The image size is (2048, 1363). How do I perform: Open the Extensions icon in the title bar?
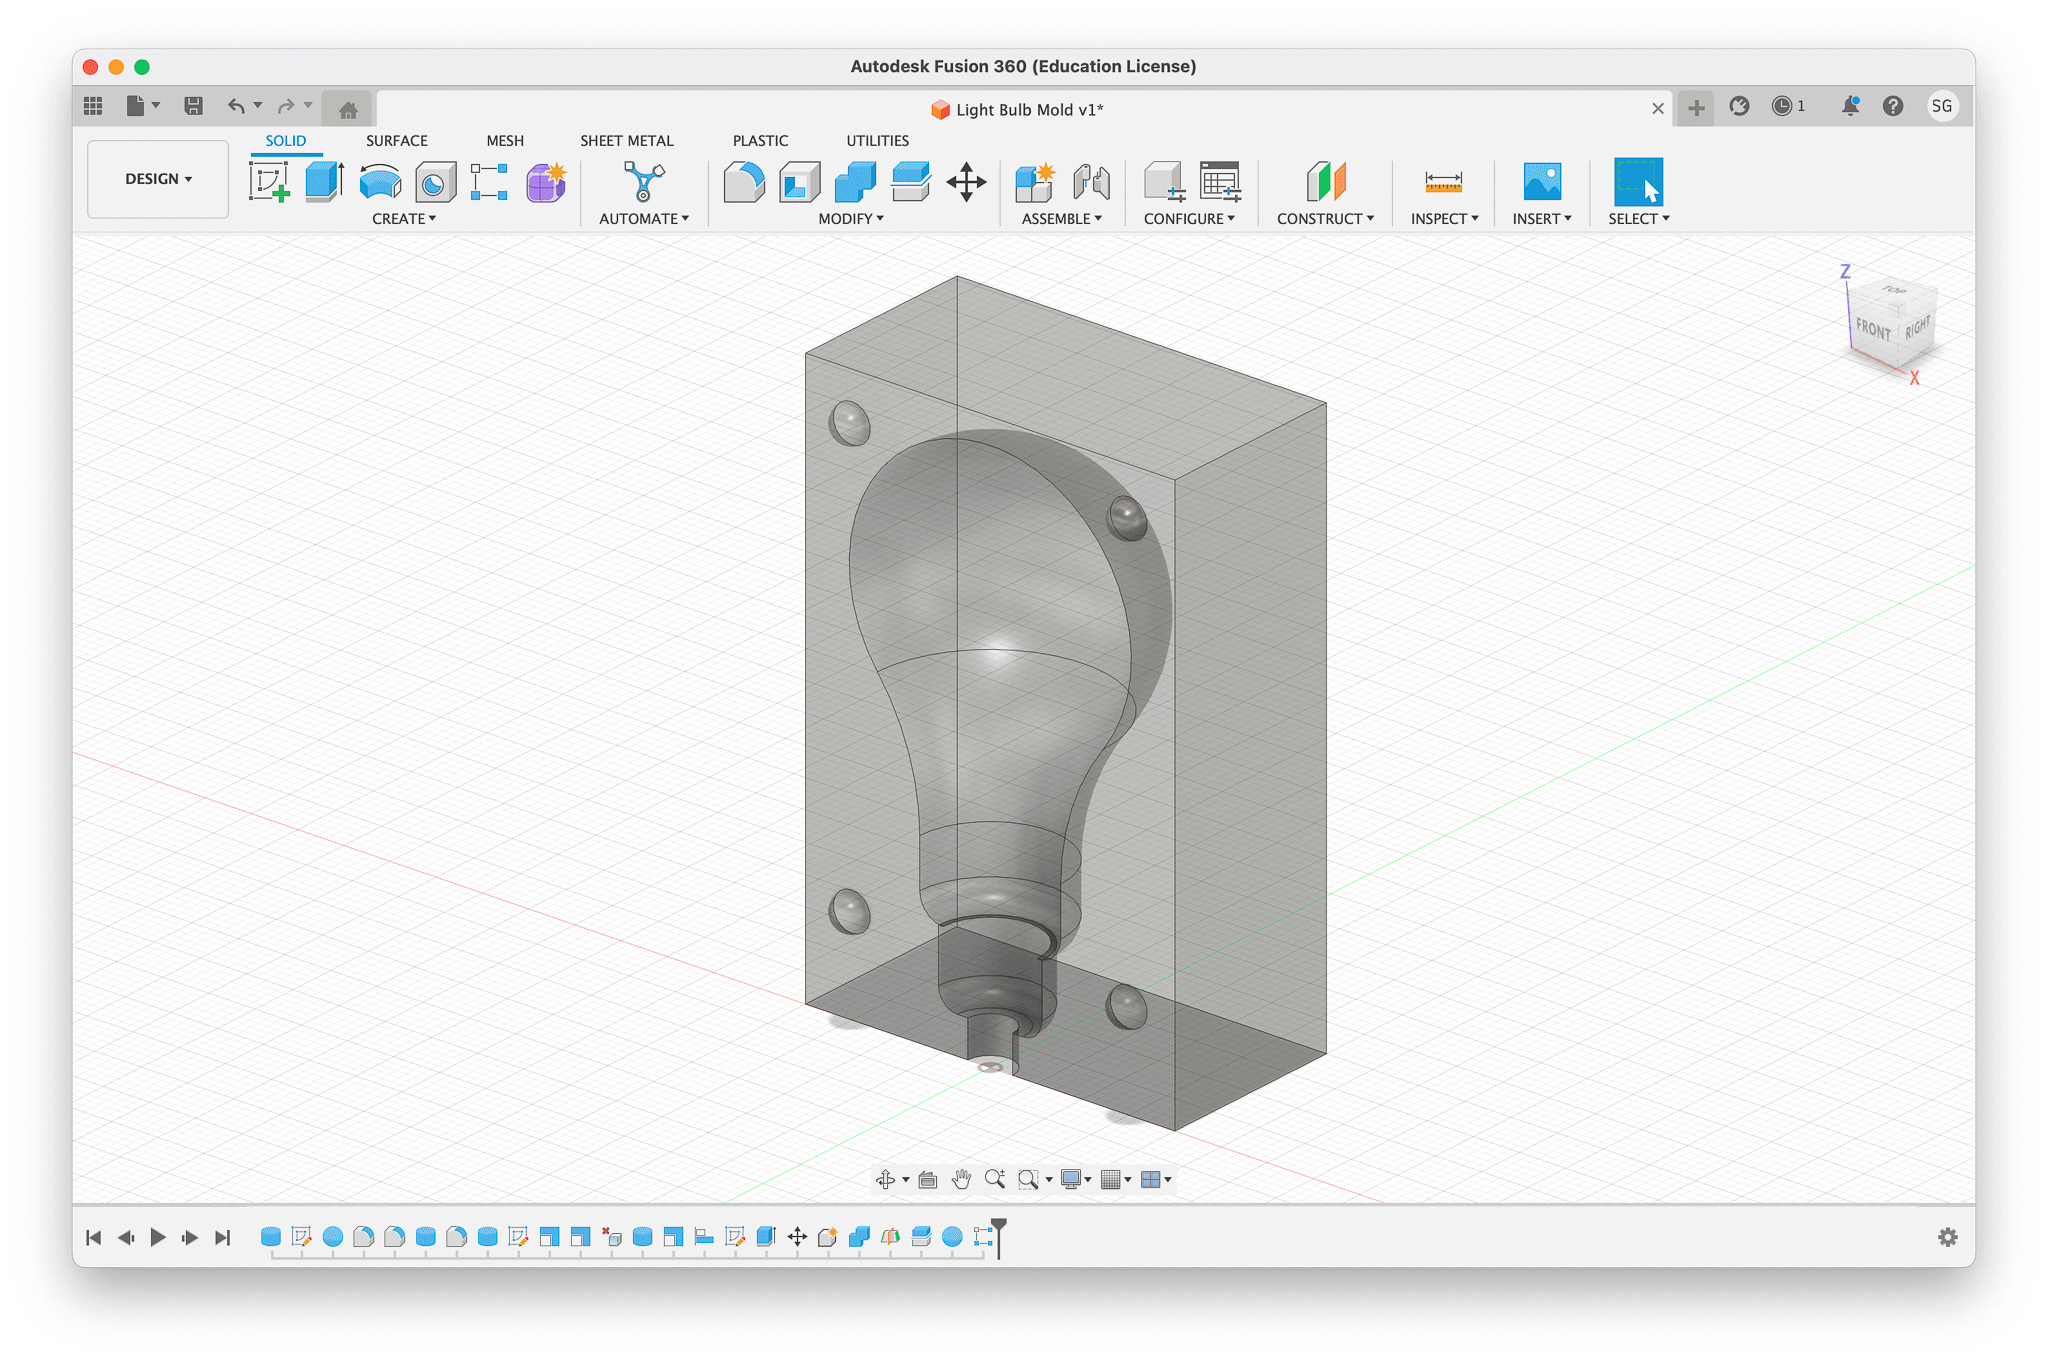tap(1739, 106)
